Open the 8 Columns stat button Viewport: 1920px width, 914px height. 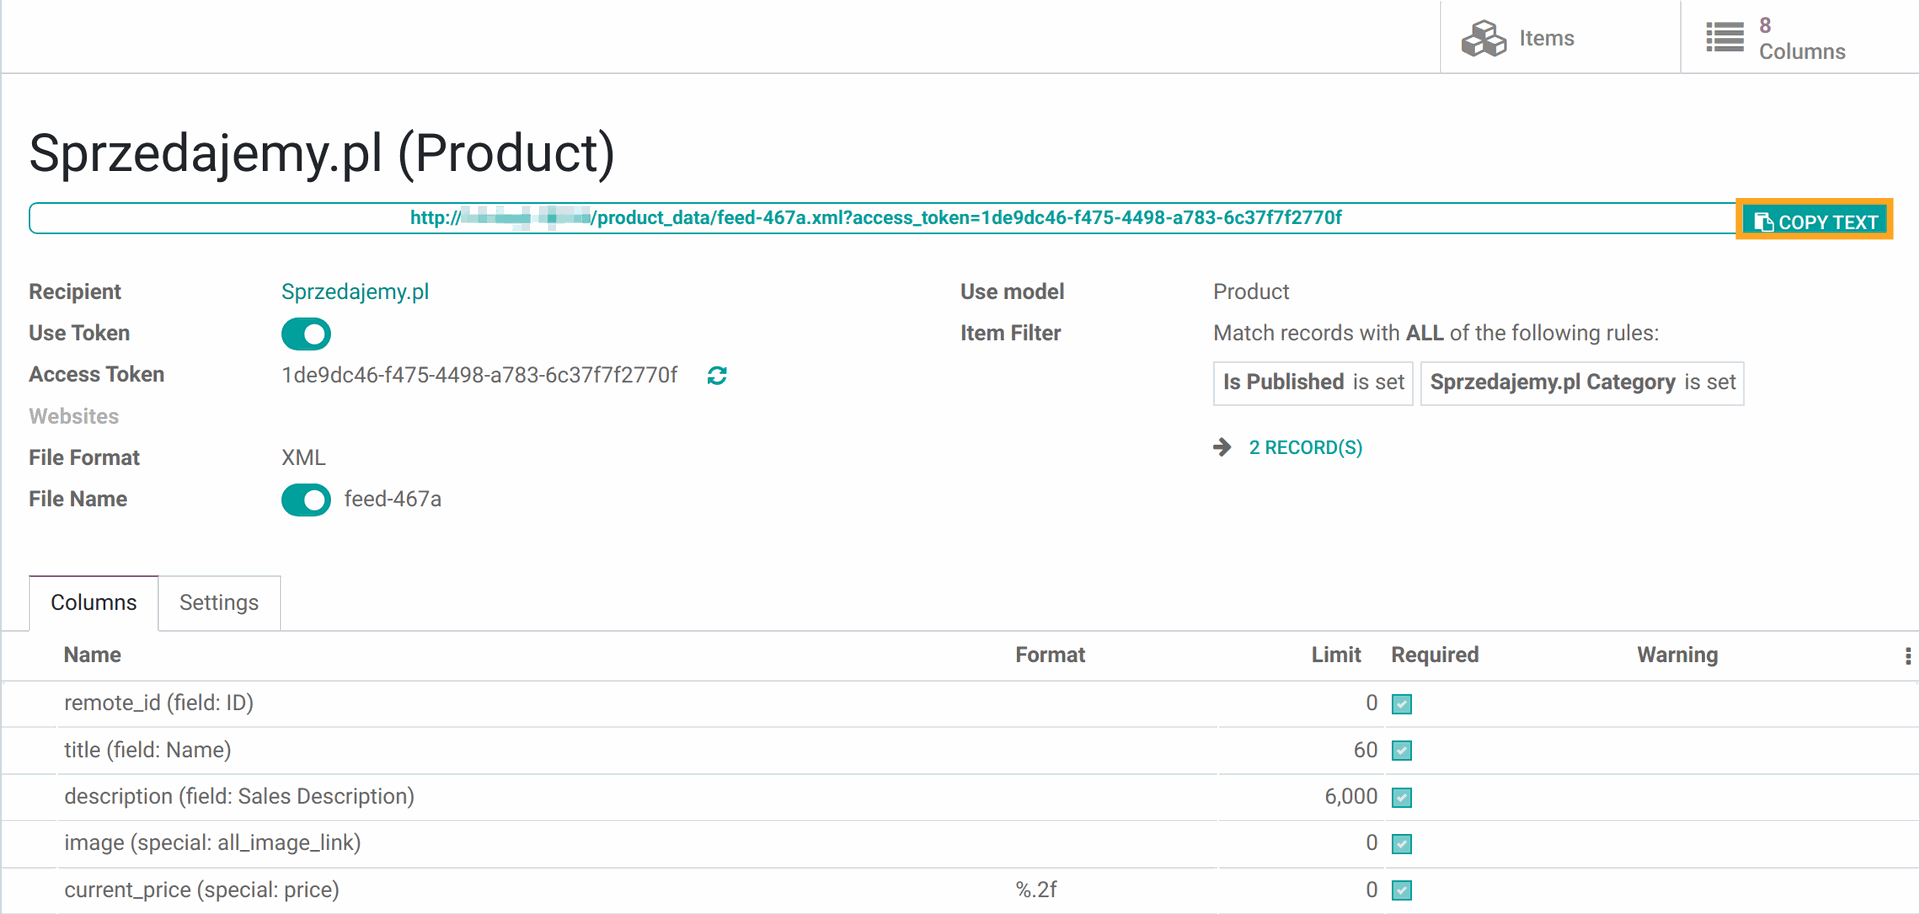(x=1800, y=38)
